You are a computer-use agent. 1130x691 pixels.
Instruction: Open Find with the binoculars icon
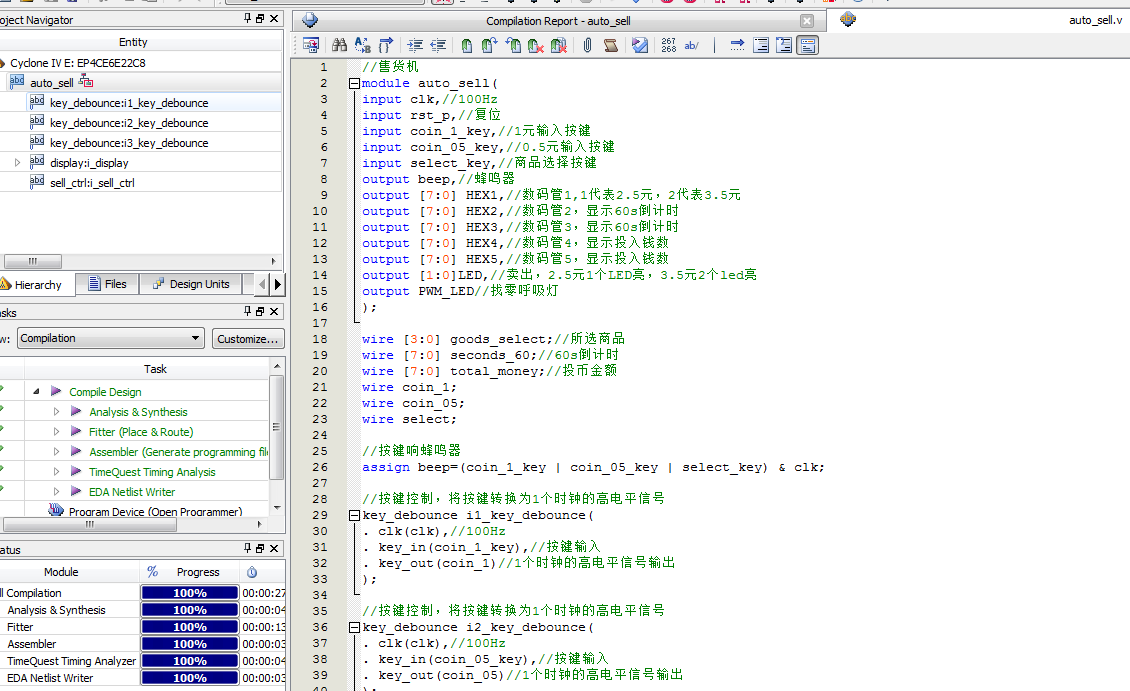pos(339,45)
